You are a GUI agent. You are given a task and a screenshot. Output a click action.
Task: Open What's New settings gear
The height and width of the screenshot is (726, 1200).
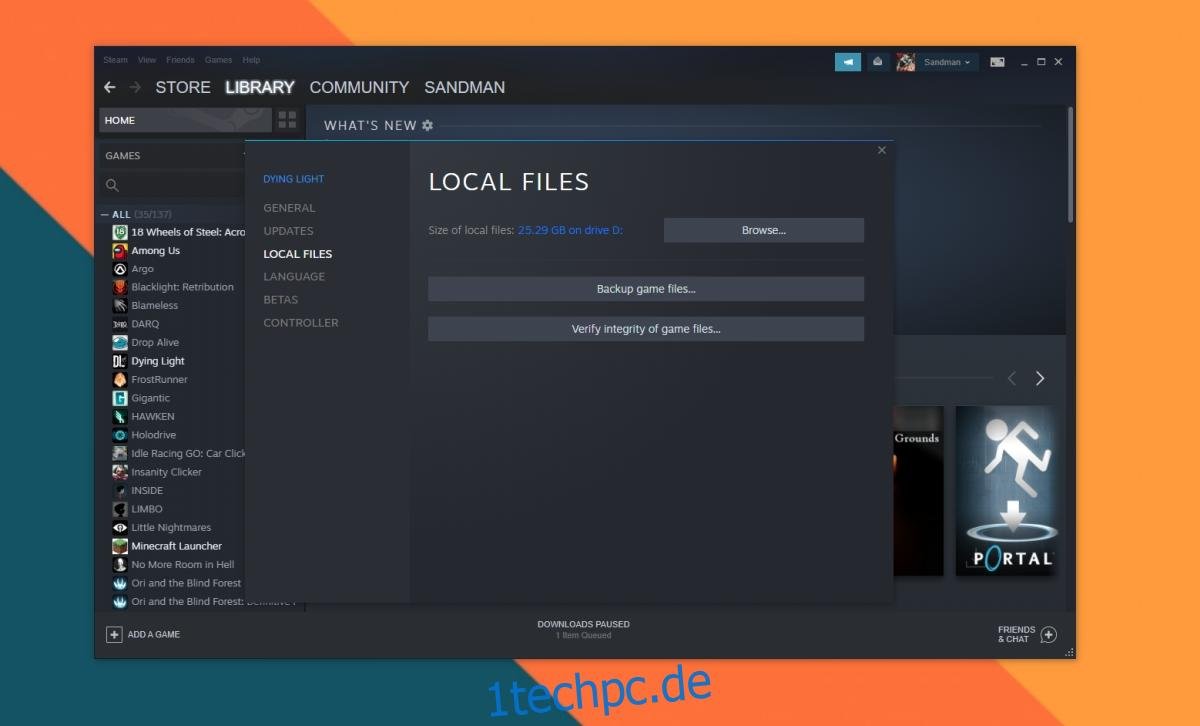[x=428, y=125]
